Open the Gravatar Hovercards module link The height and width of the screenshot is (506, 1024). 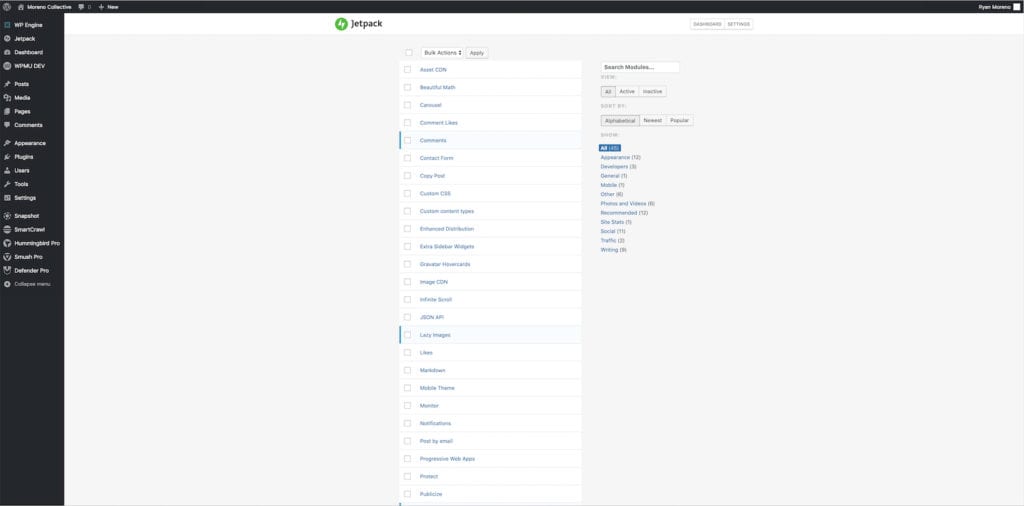click(x=445, y=264)
